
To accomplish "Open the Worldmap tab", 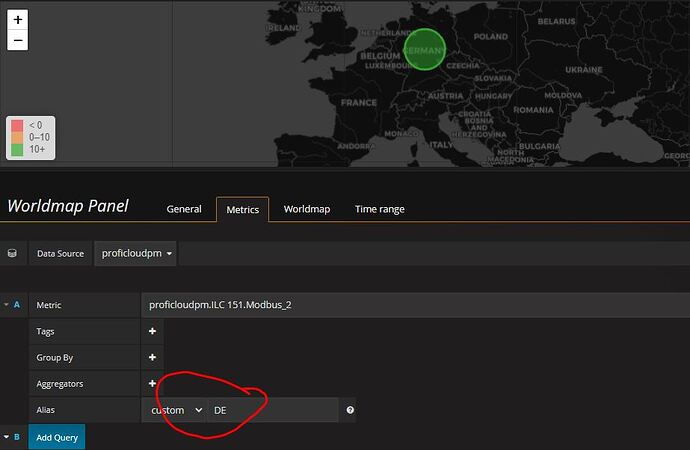I will tap(307, 209).
